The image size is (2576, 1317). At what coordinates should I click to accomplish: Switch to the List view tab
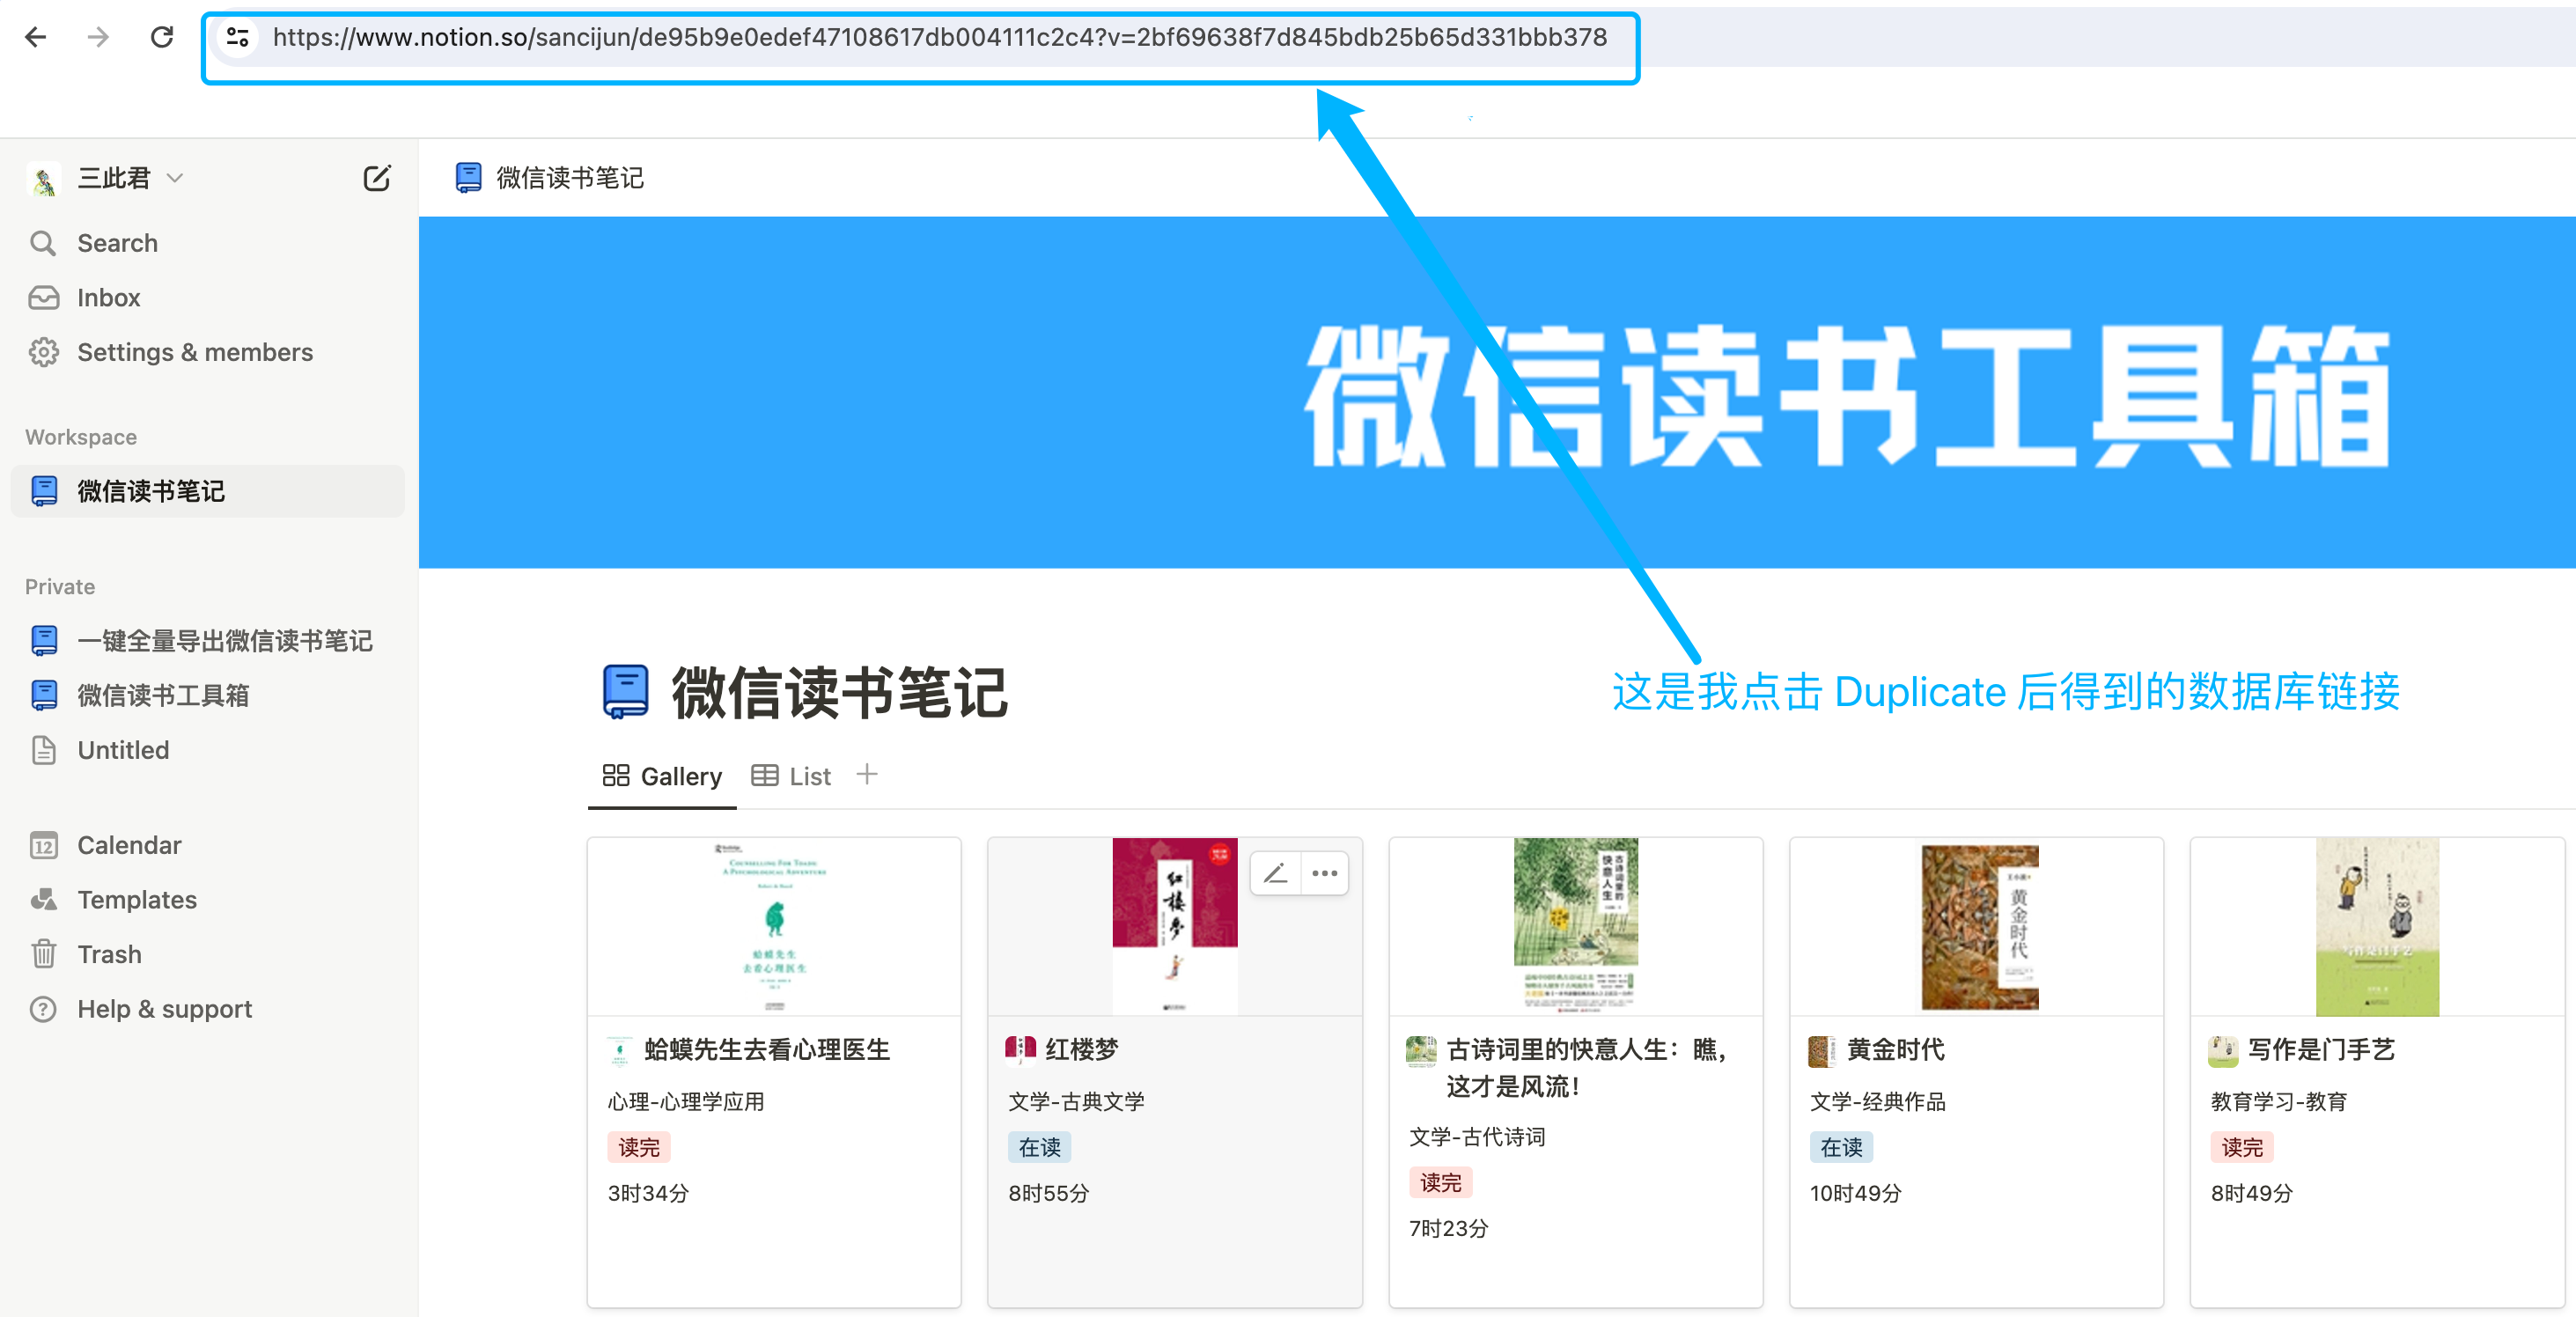(x=791, y=776)
